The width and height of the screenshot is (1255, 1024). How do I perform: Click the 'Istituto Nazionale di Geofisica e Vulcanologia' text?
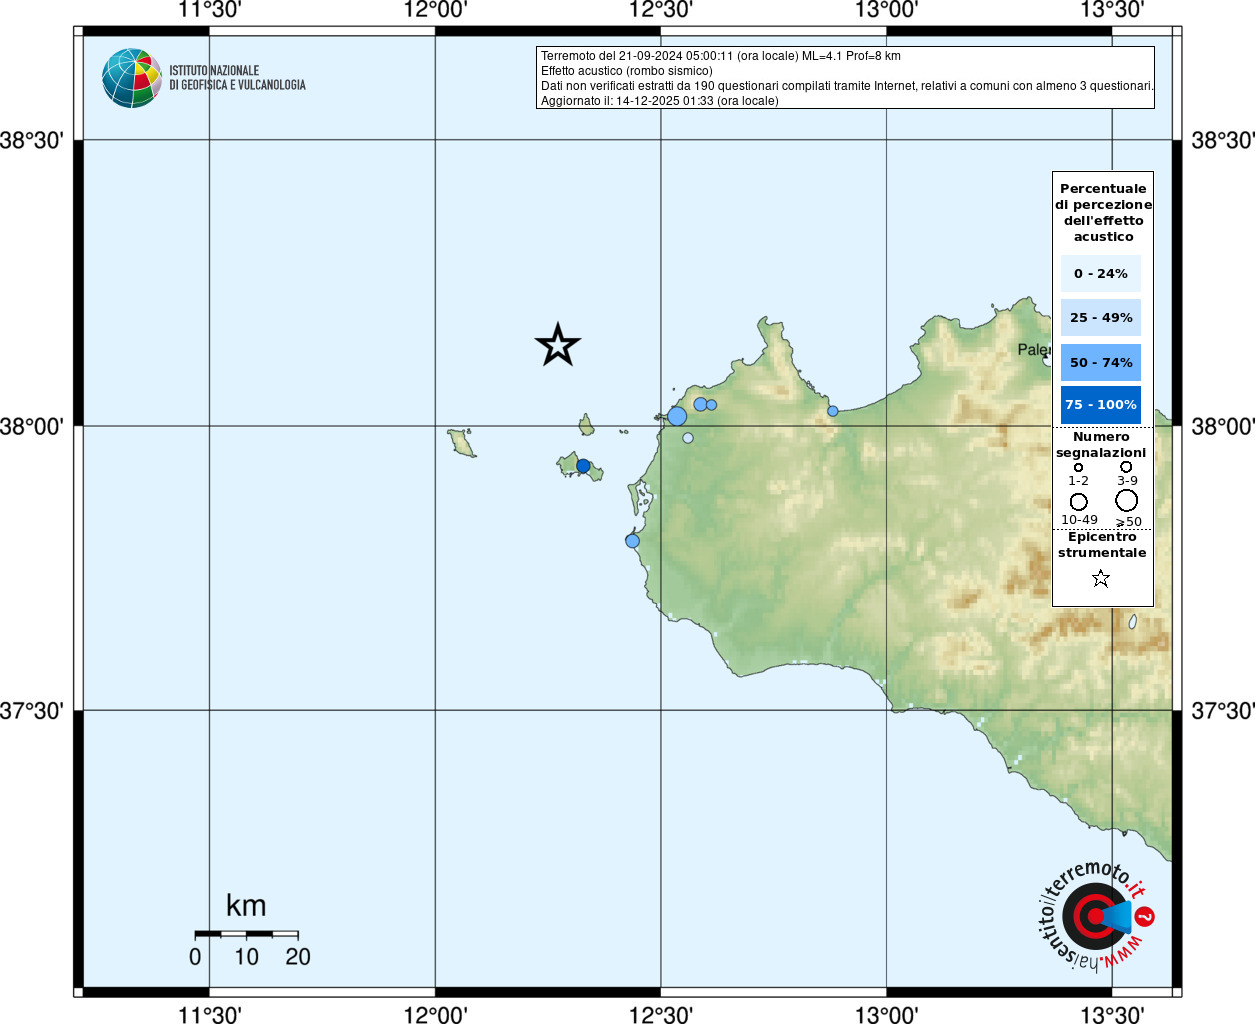(x=237, y=78)
